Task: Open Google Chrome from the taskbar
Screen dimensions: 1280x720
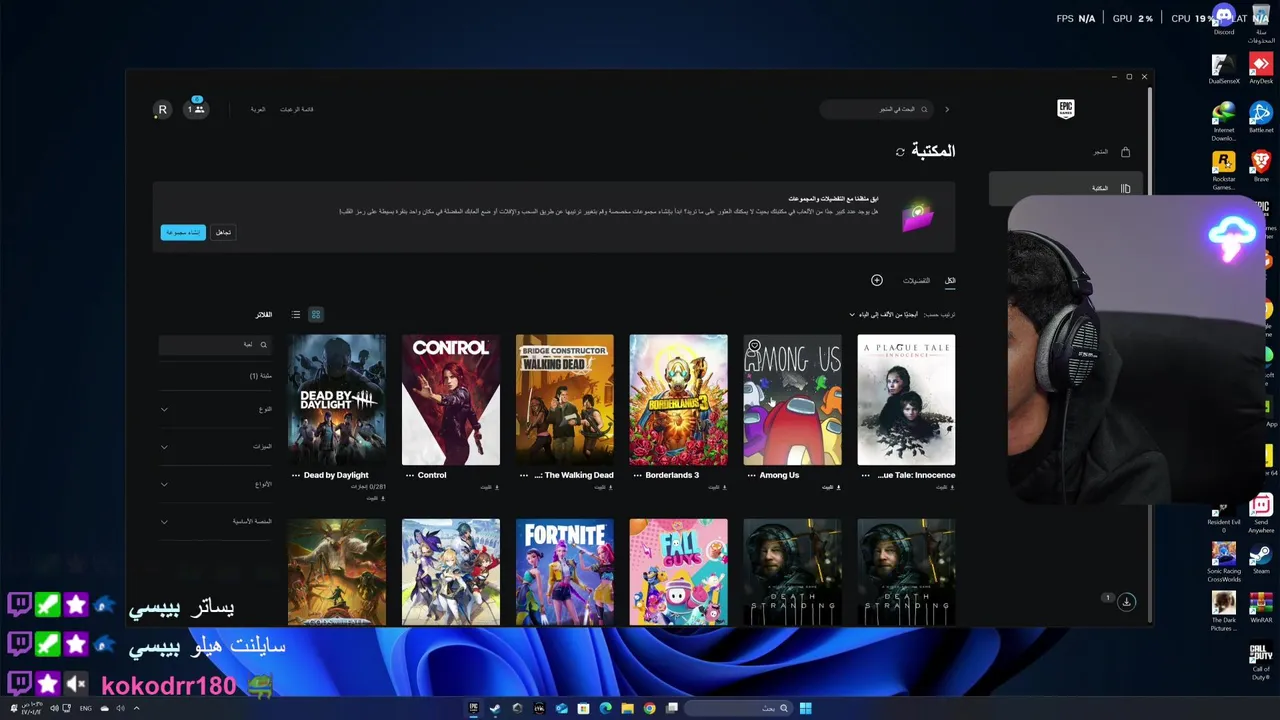Action: coord(650,708)
